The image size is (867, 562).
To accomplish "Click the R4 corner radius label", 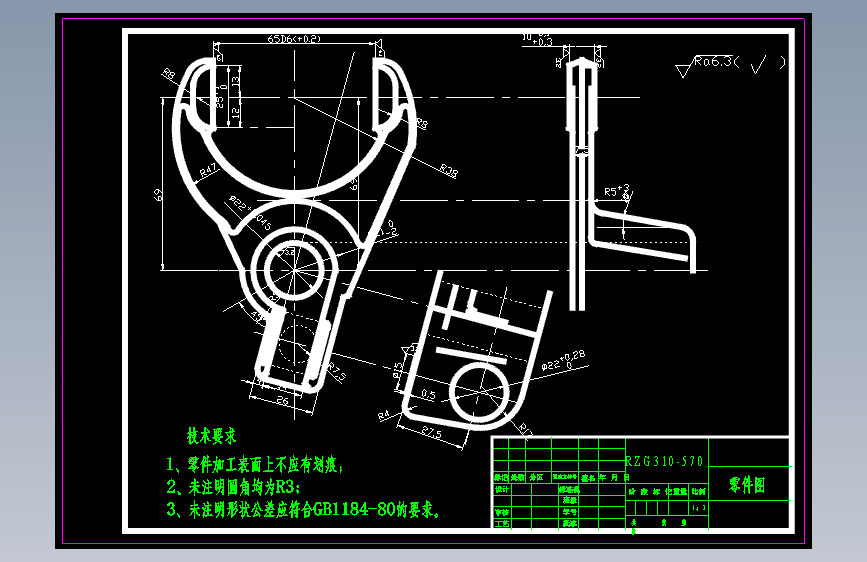I will pyautogui.click(x=383, y=415).
